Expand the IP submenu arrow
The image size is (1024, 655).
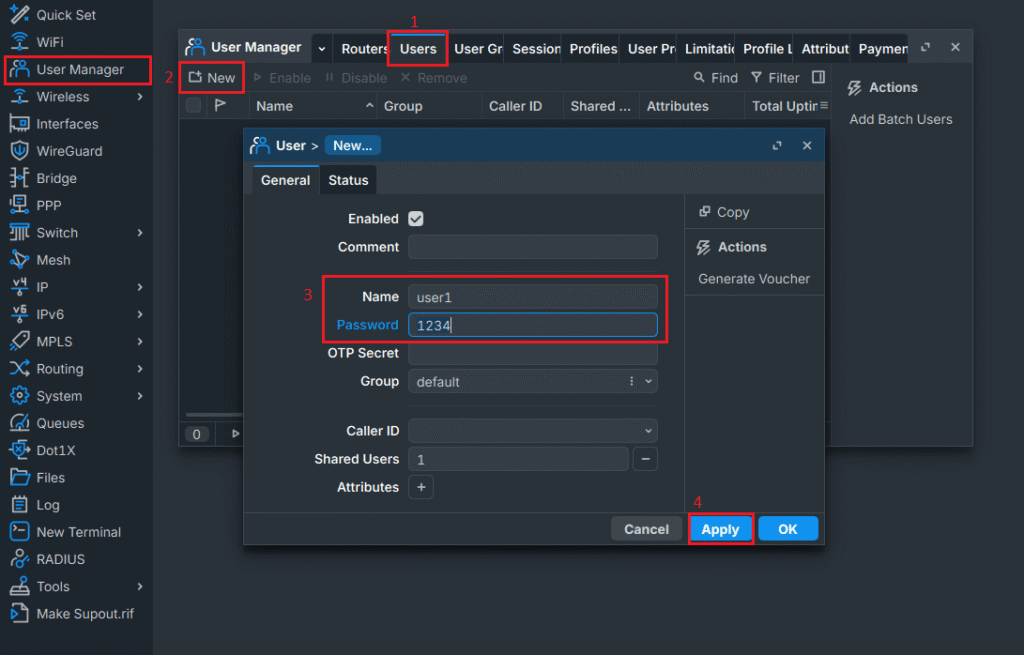point(140,287)
